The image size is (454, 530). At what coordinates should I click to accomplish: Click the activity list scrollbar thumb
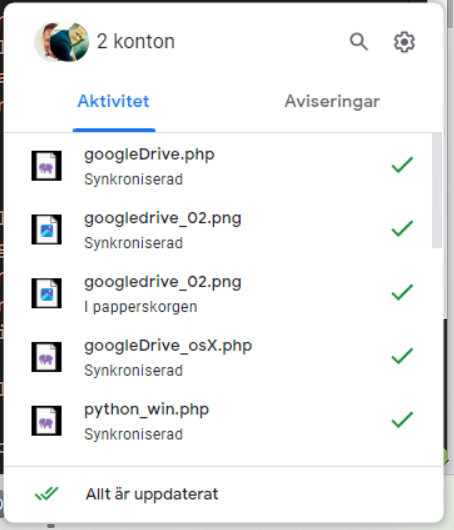click(x=437, y=191)
